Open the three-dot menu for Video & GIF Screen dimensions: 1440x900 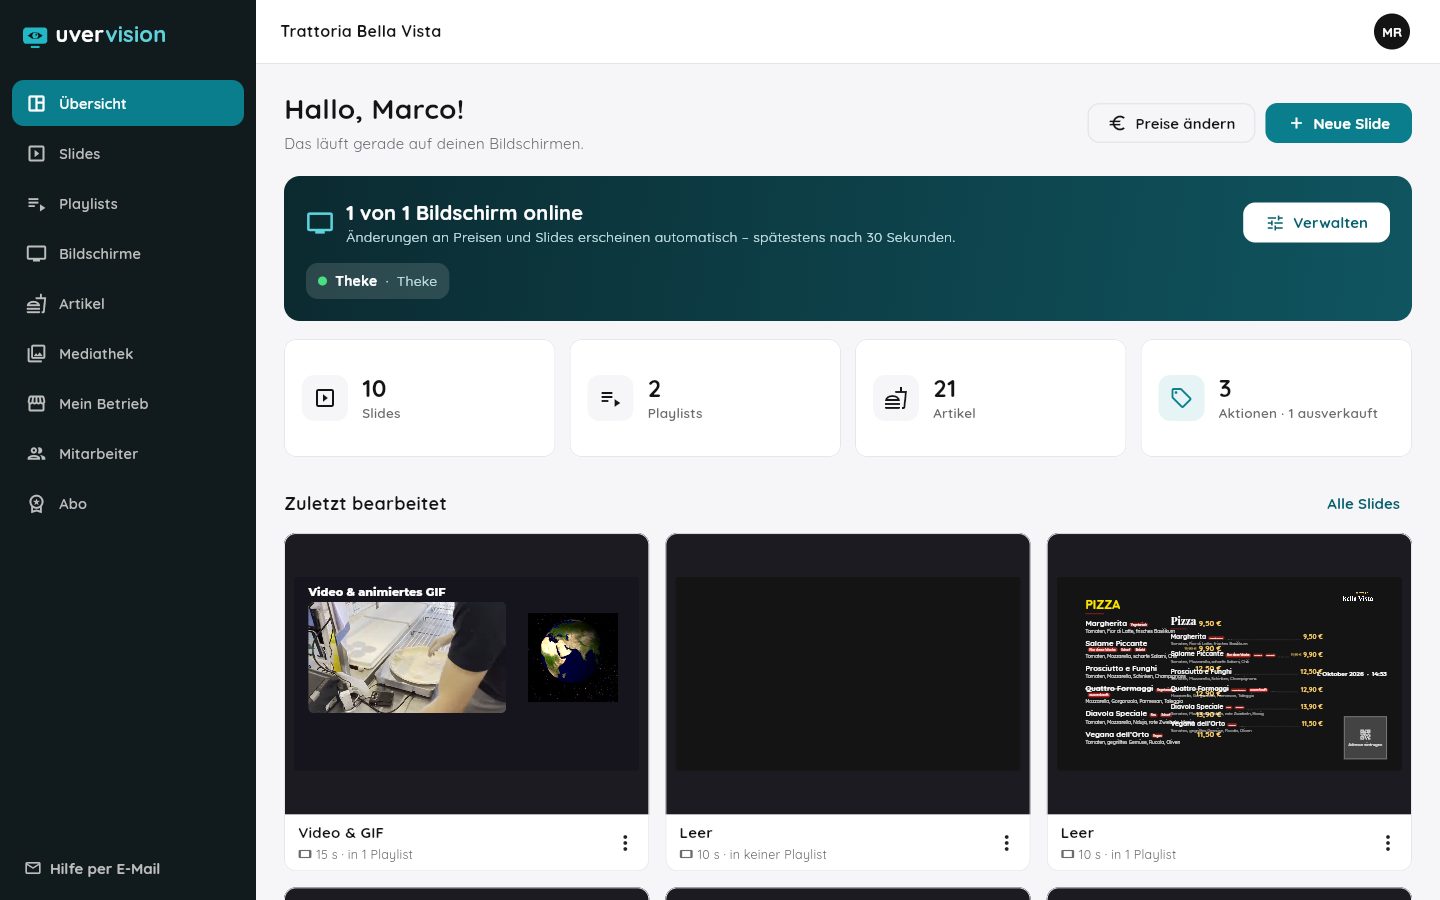click(x=625, y=843)
